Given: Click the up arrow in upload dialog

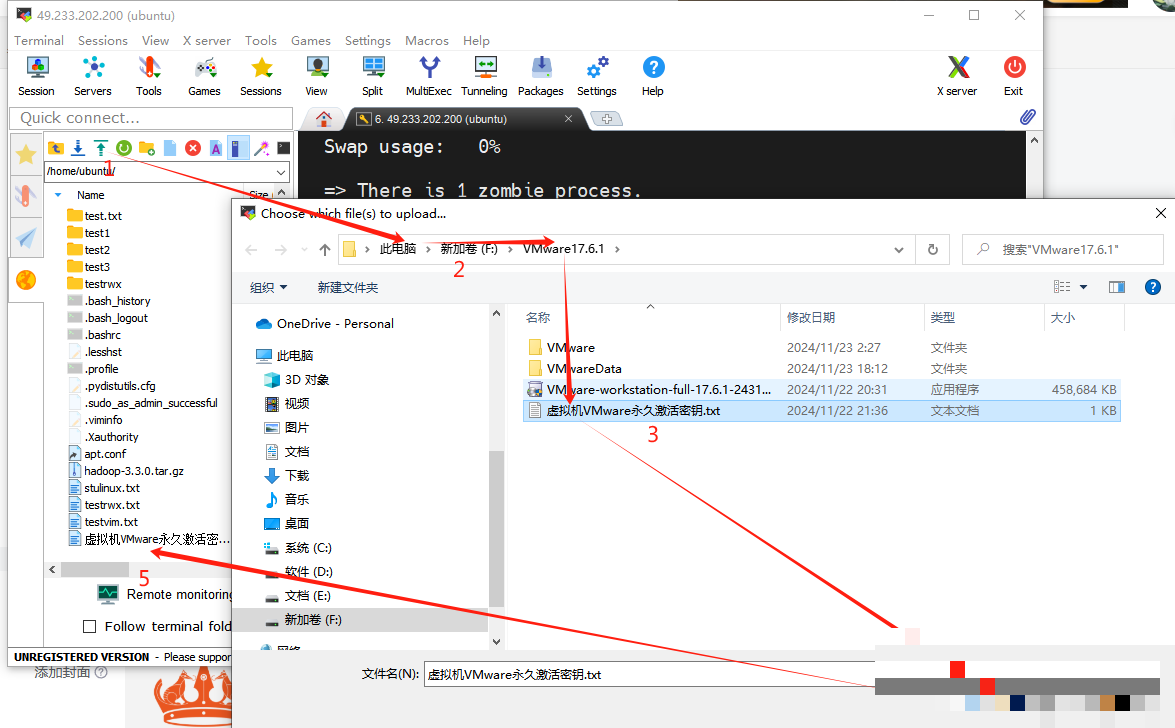Looking at the screenshot, I should 324,250.
